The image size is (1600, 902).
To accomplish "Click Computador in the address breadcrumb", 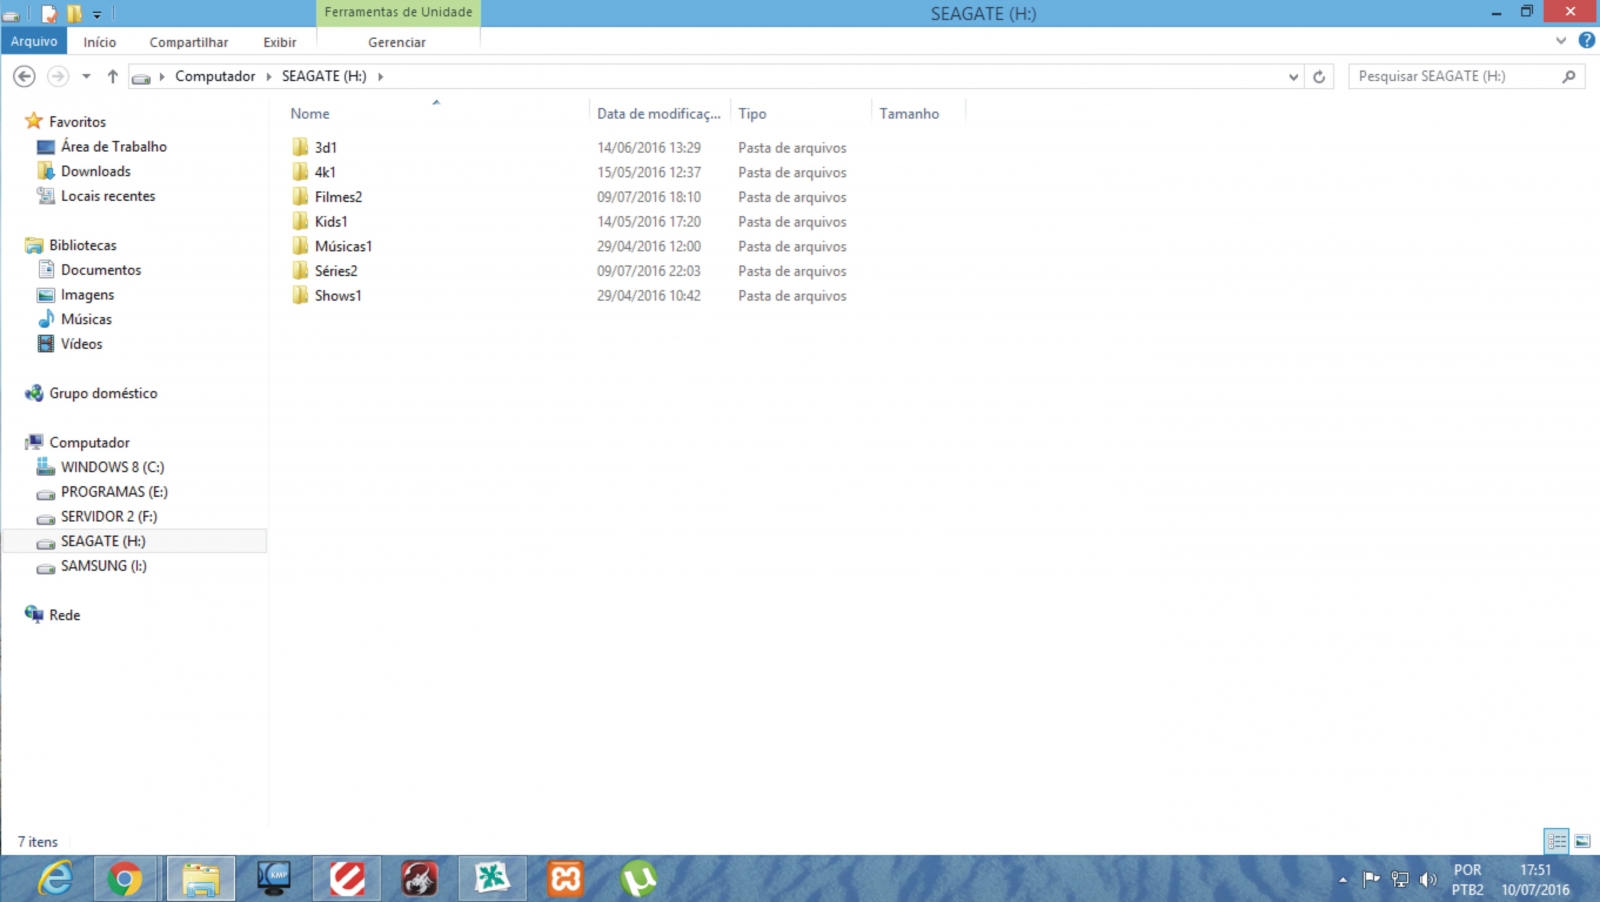I will pos(215,76).
